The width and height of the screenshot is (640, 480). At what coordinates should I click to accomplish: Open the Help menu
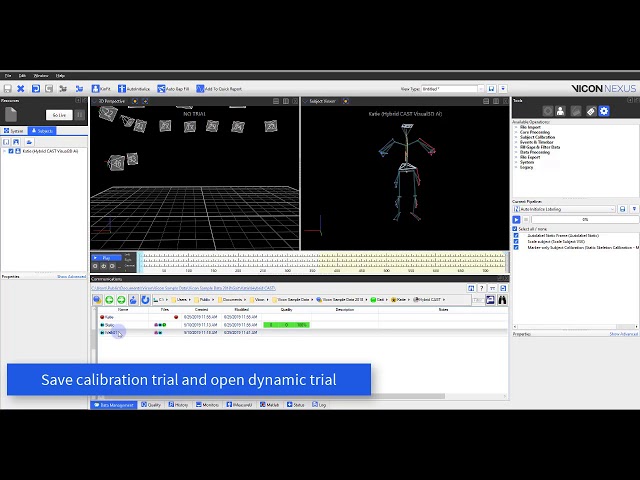(x=60, y=76)
